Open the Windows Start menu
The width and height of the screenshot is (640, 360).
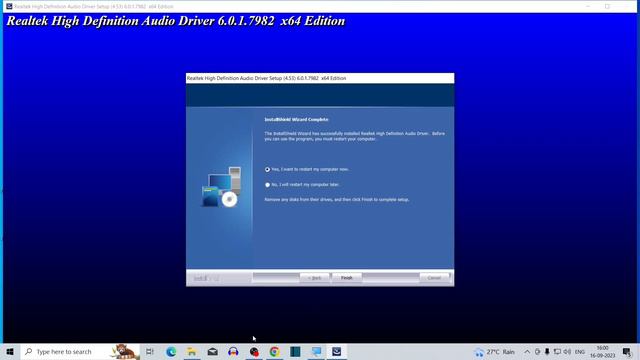point(10,351)
